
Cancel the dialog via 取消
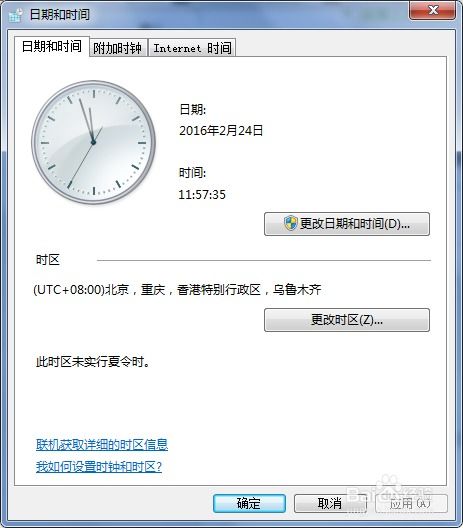(330, 503)
